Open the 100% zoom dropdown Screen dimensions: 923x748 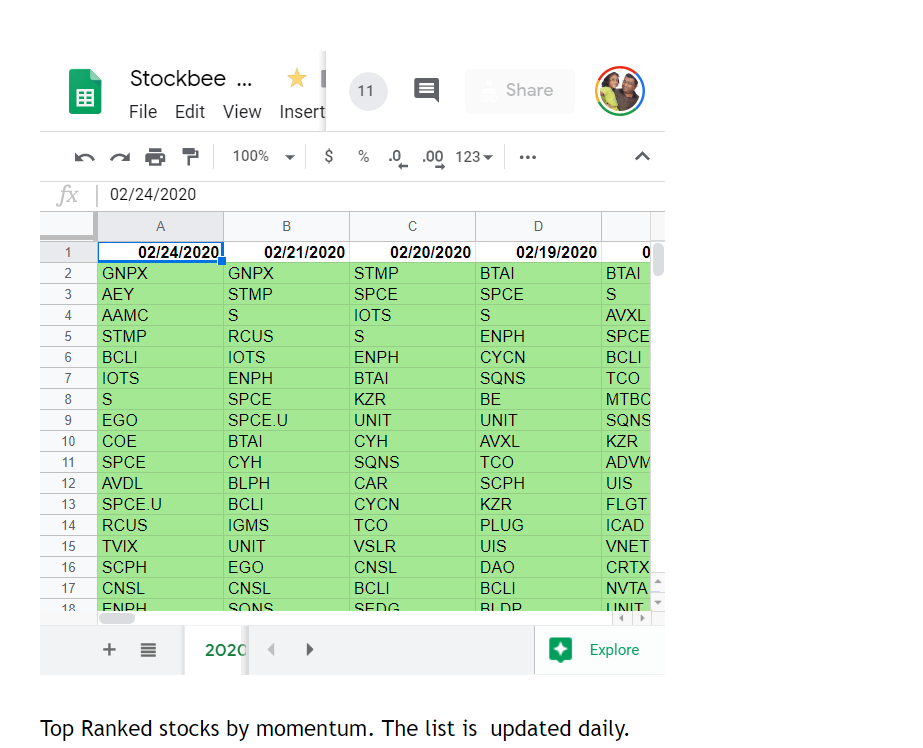(x=264, y=157)
